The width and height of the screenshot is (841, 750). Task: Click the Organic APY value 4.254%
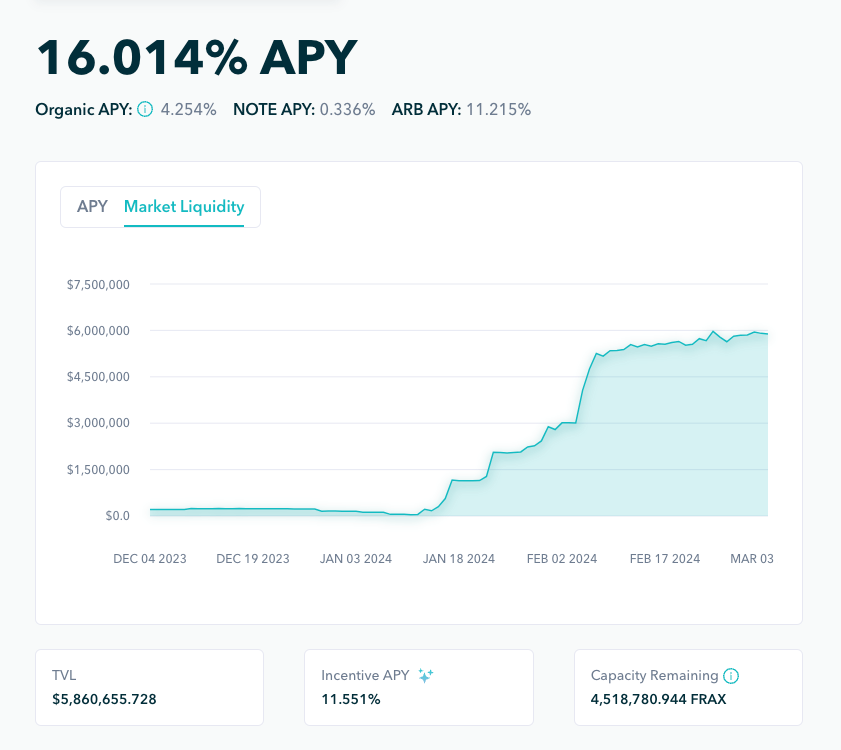pos(188,110)
